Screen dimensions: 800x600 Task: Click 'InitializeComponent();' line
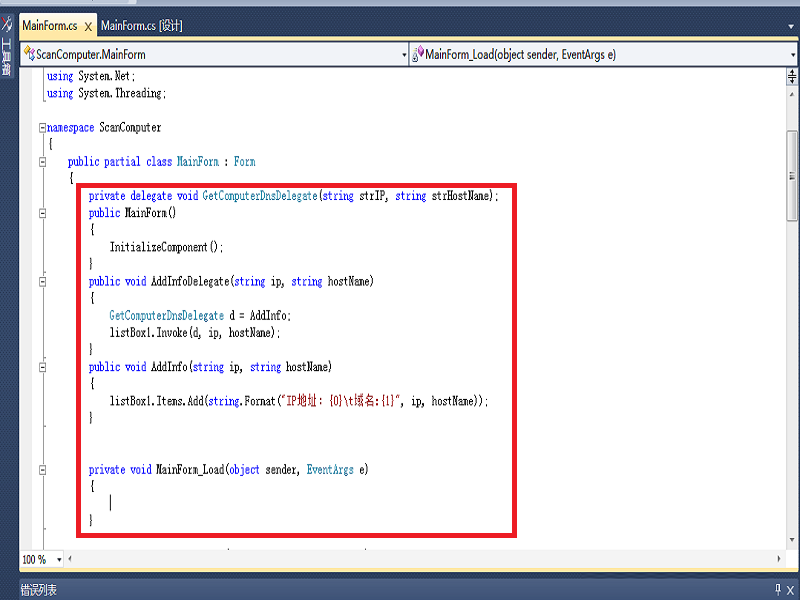point(166,247)
